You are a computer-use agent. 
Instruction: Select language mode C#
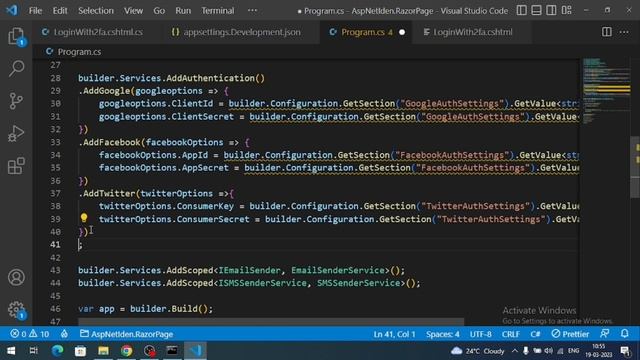[535, 334]
